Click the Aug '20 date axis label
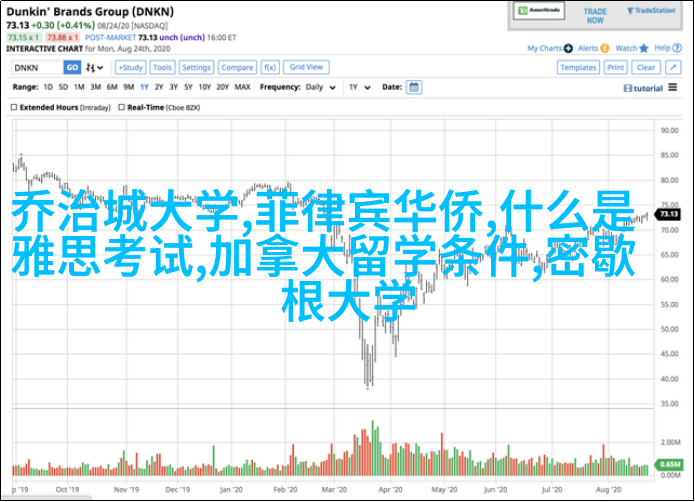The height and width of the screenshot is (502, 695). pos(608,490)
